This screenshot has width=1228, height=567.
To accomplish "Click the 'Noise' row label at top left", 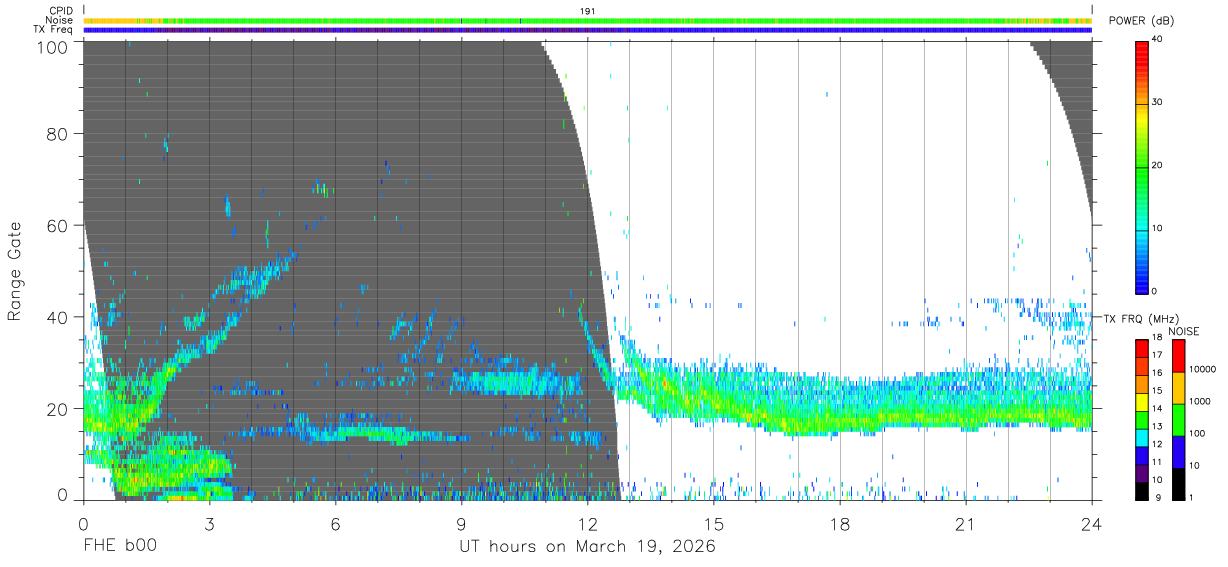I will (59, 20).
